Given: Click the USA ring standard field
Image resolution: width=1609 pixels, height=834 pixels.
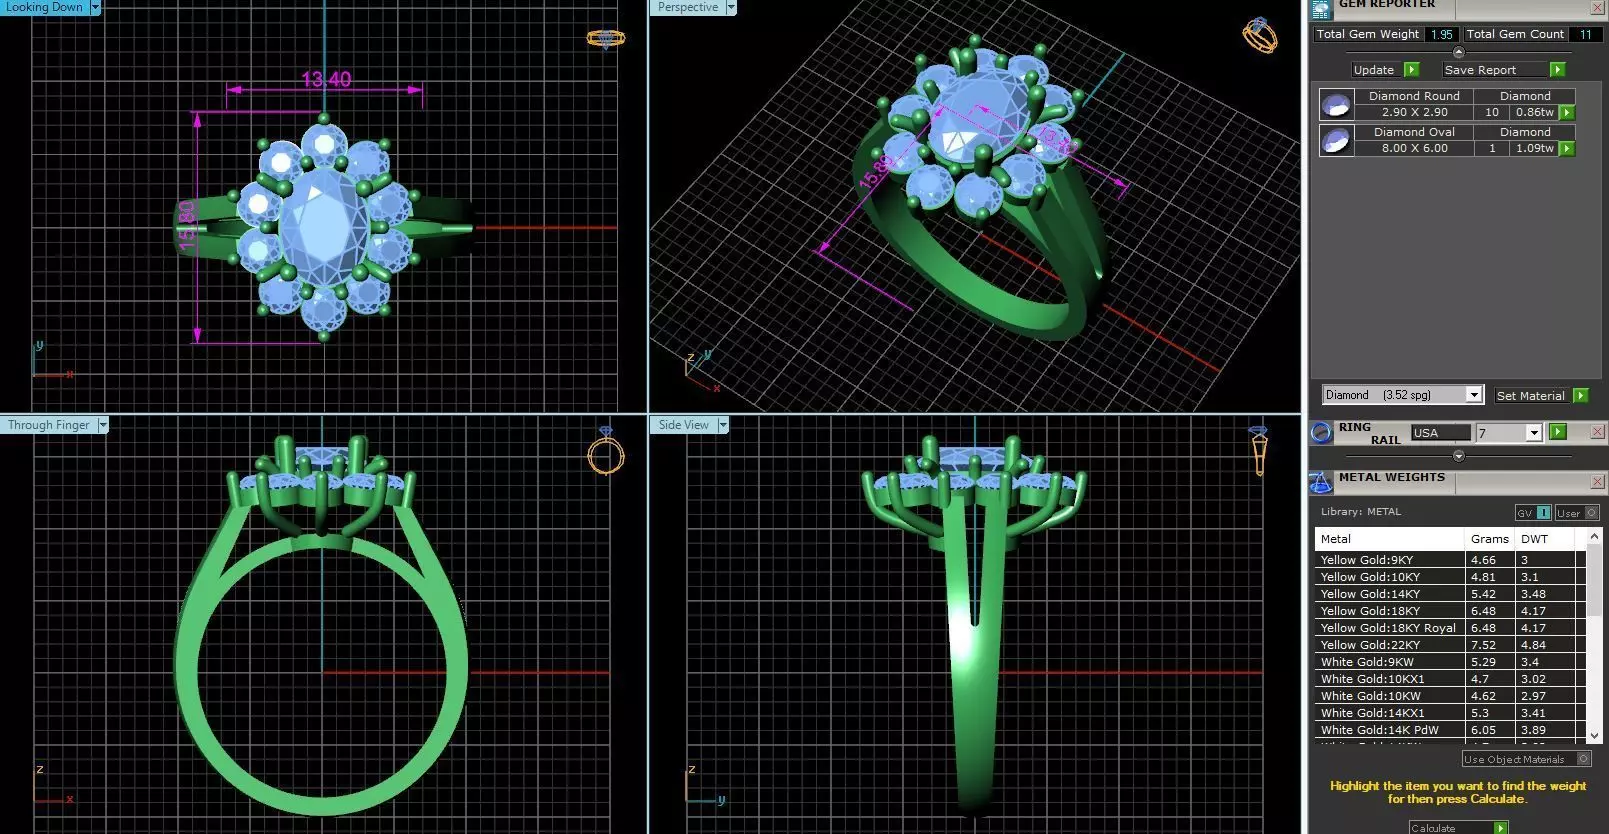Looking at the screenshot, I should [1441, 433].
